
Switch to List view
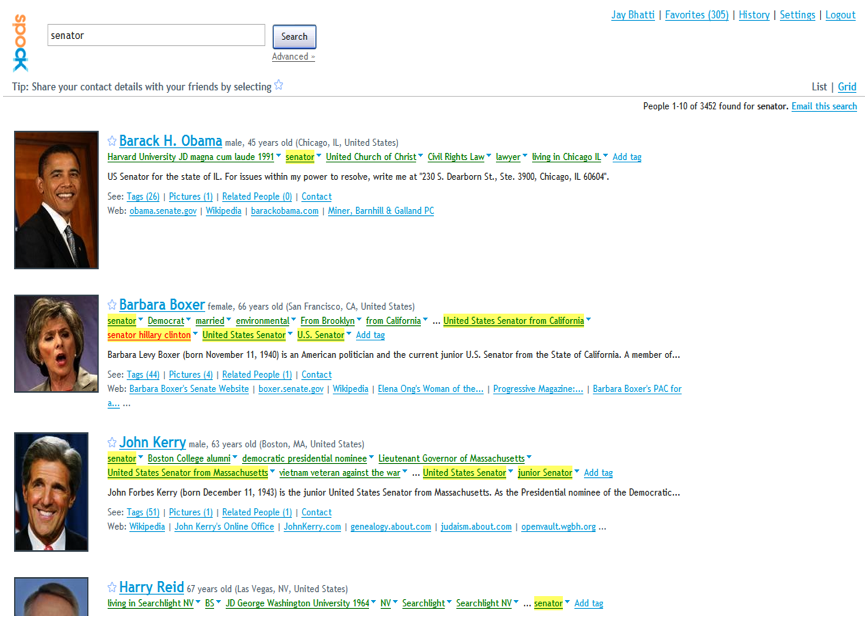[x=819, y=87]
